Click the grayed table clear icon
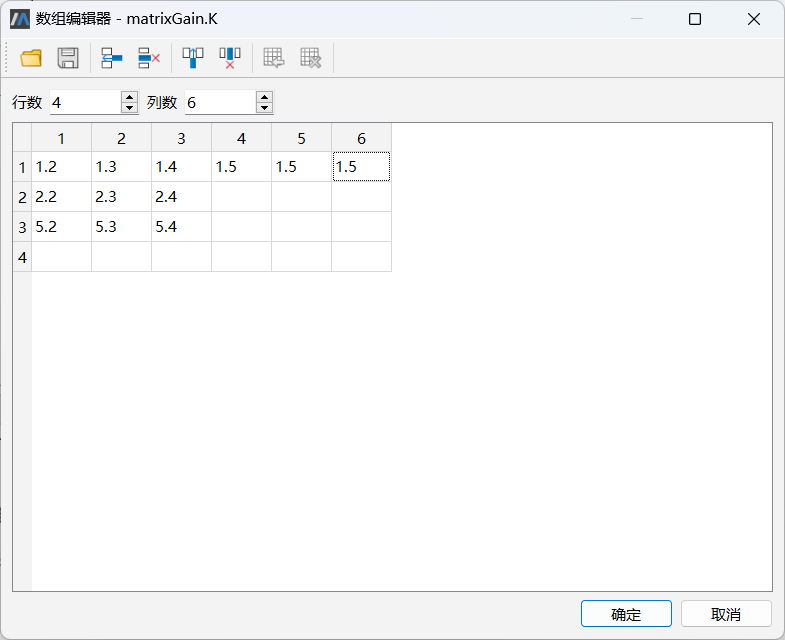785x640 pixels. [311, 58]
